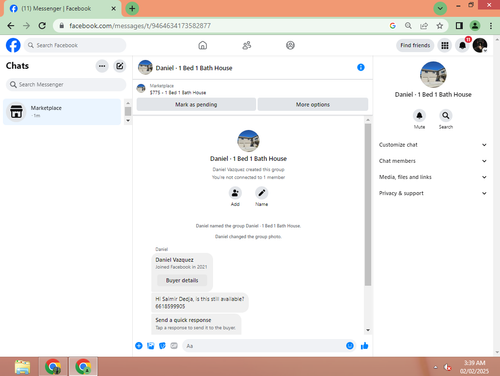Show hidden system tray icons arrow

point(435,367)
